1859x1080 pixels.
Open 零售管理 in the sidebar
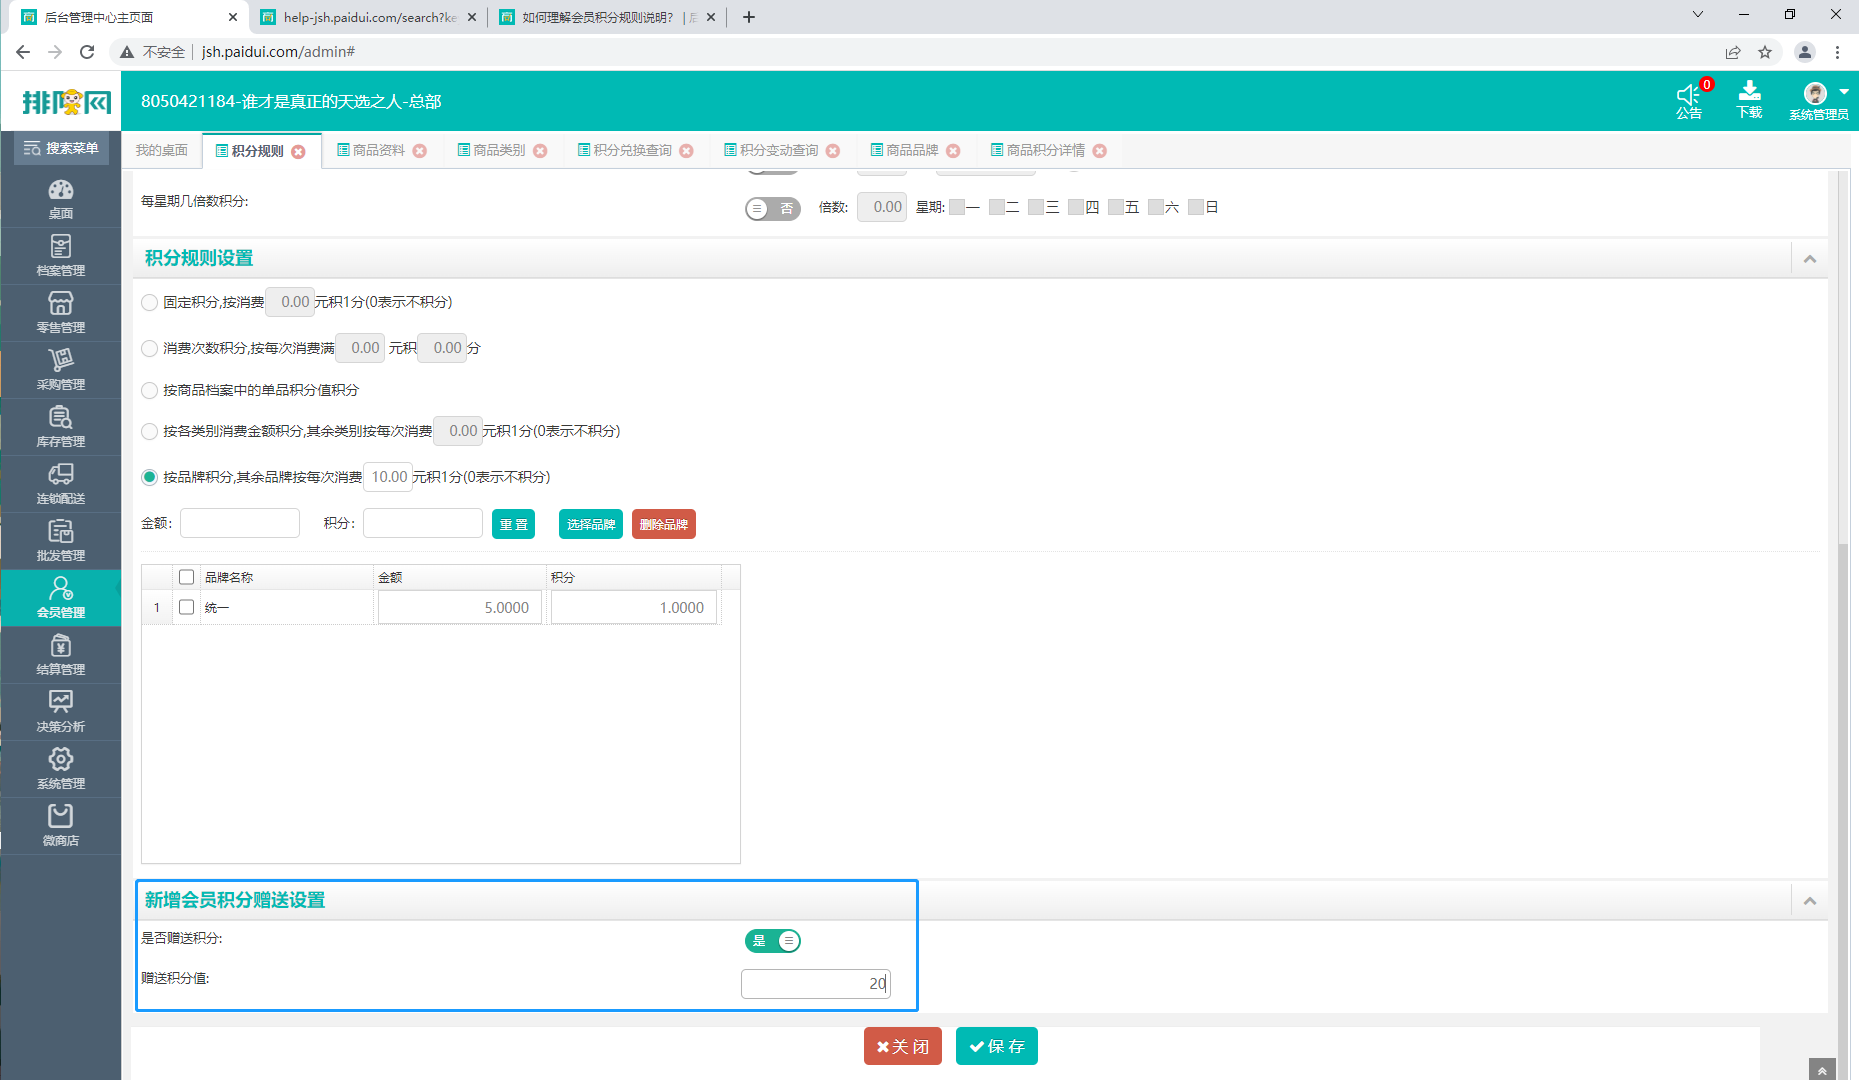pyautogui.click(x=61, y=313)
